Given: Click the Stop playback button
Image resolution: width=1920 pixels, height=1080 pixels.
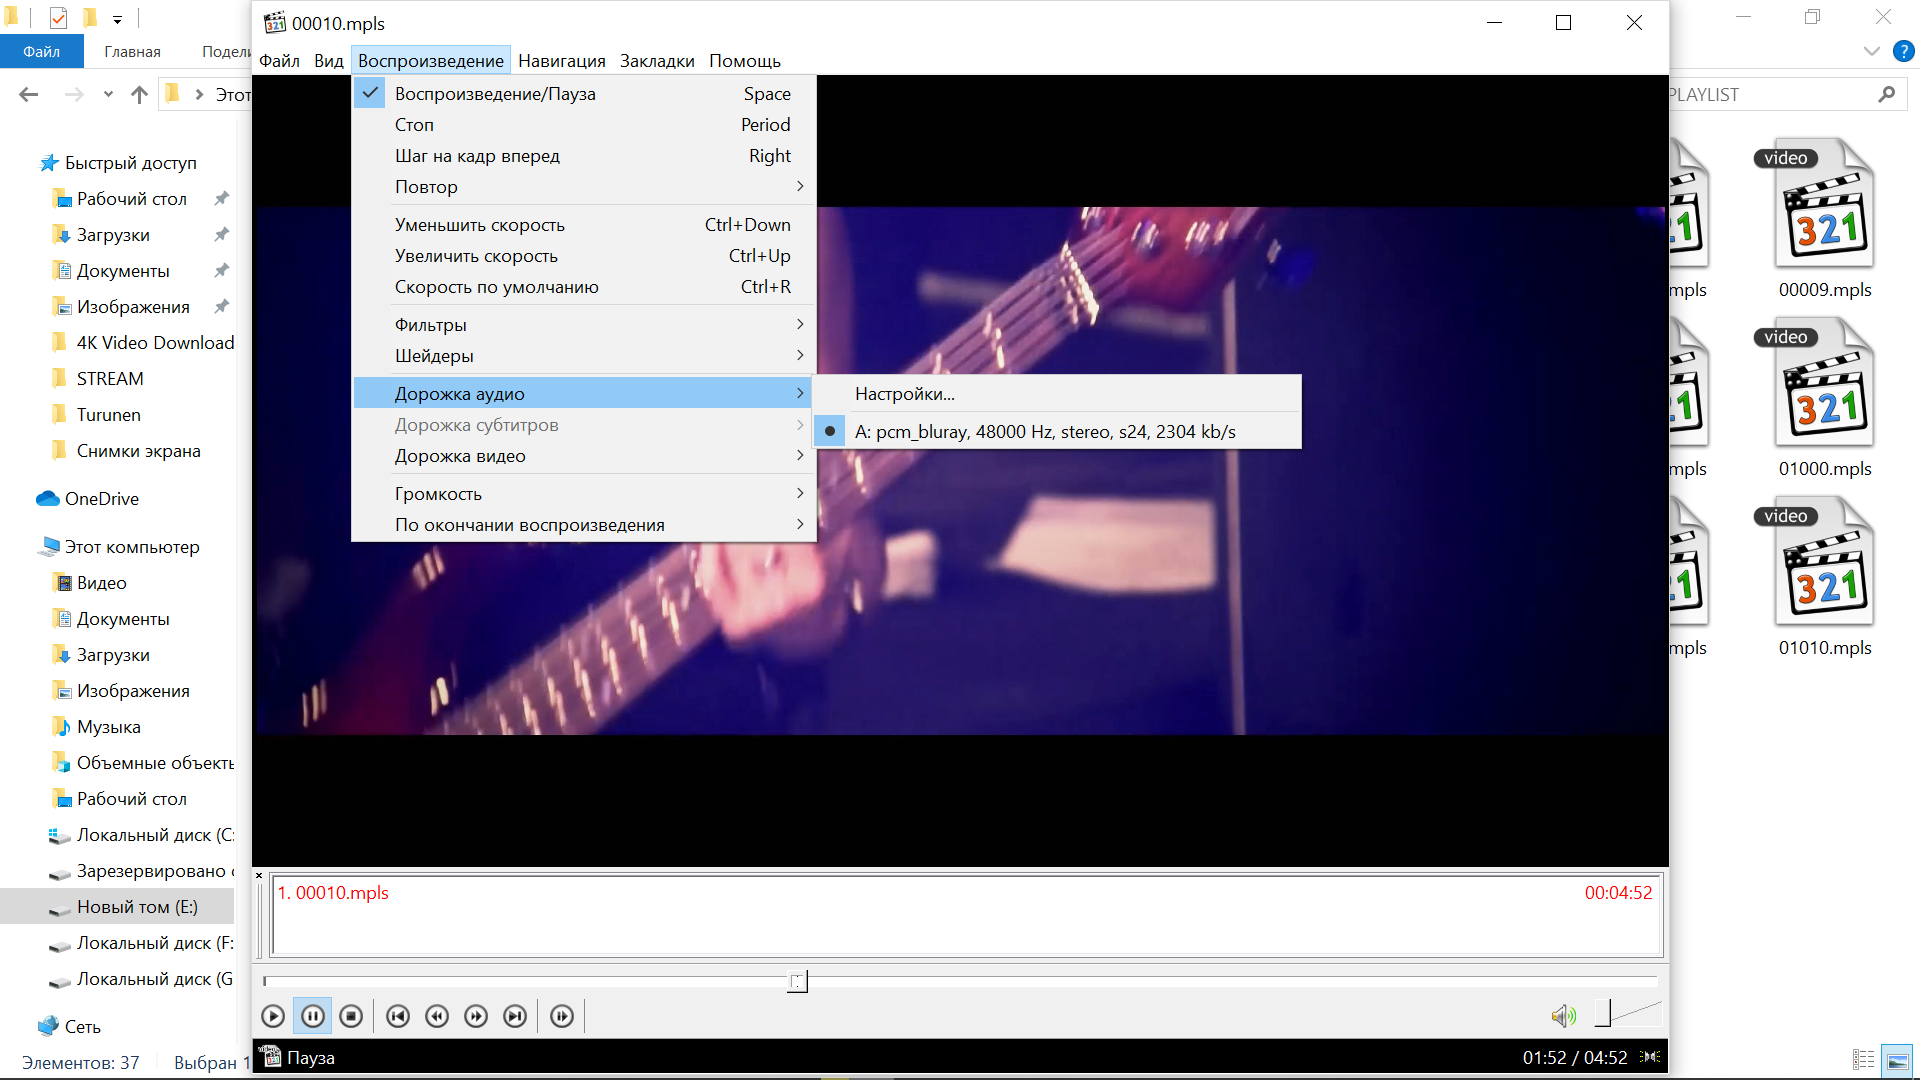Looking at the screenshot, I should (x=351, y=1016).
